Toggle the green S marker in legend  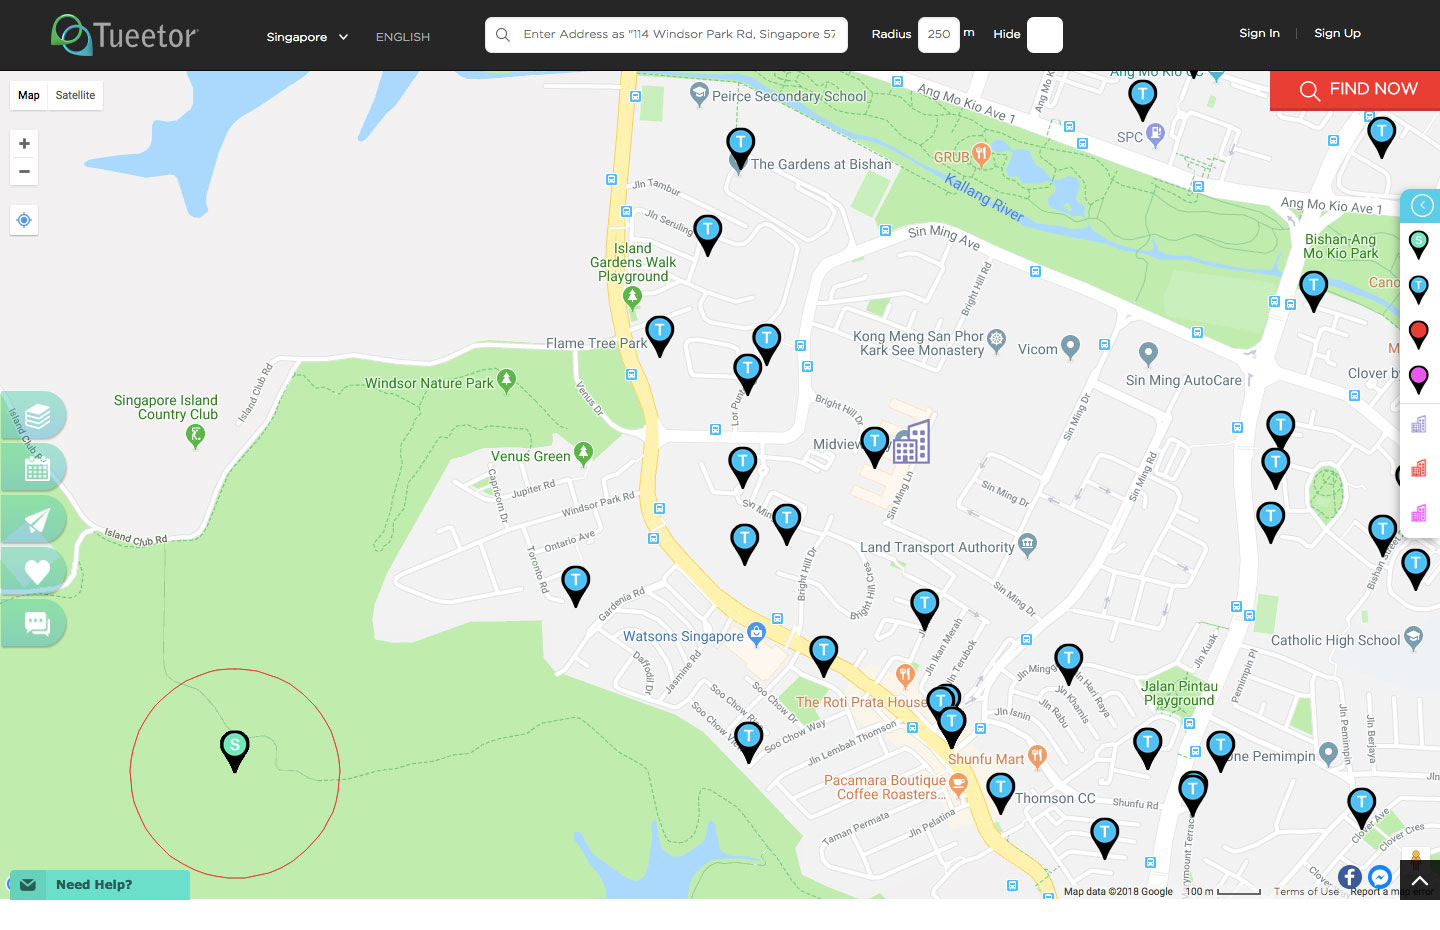1418,243
